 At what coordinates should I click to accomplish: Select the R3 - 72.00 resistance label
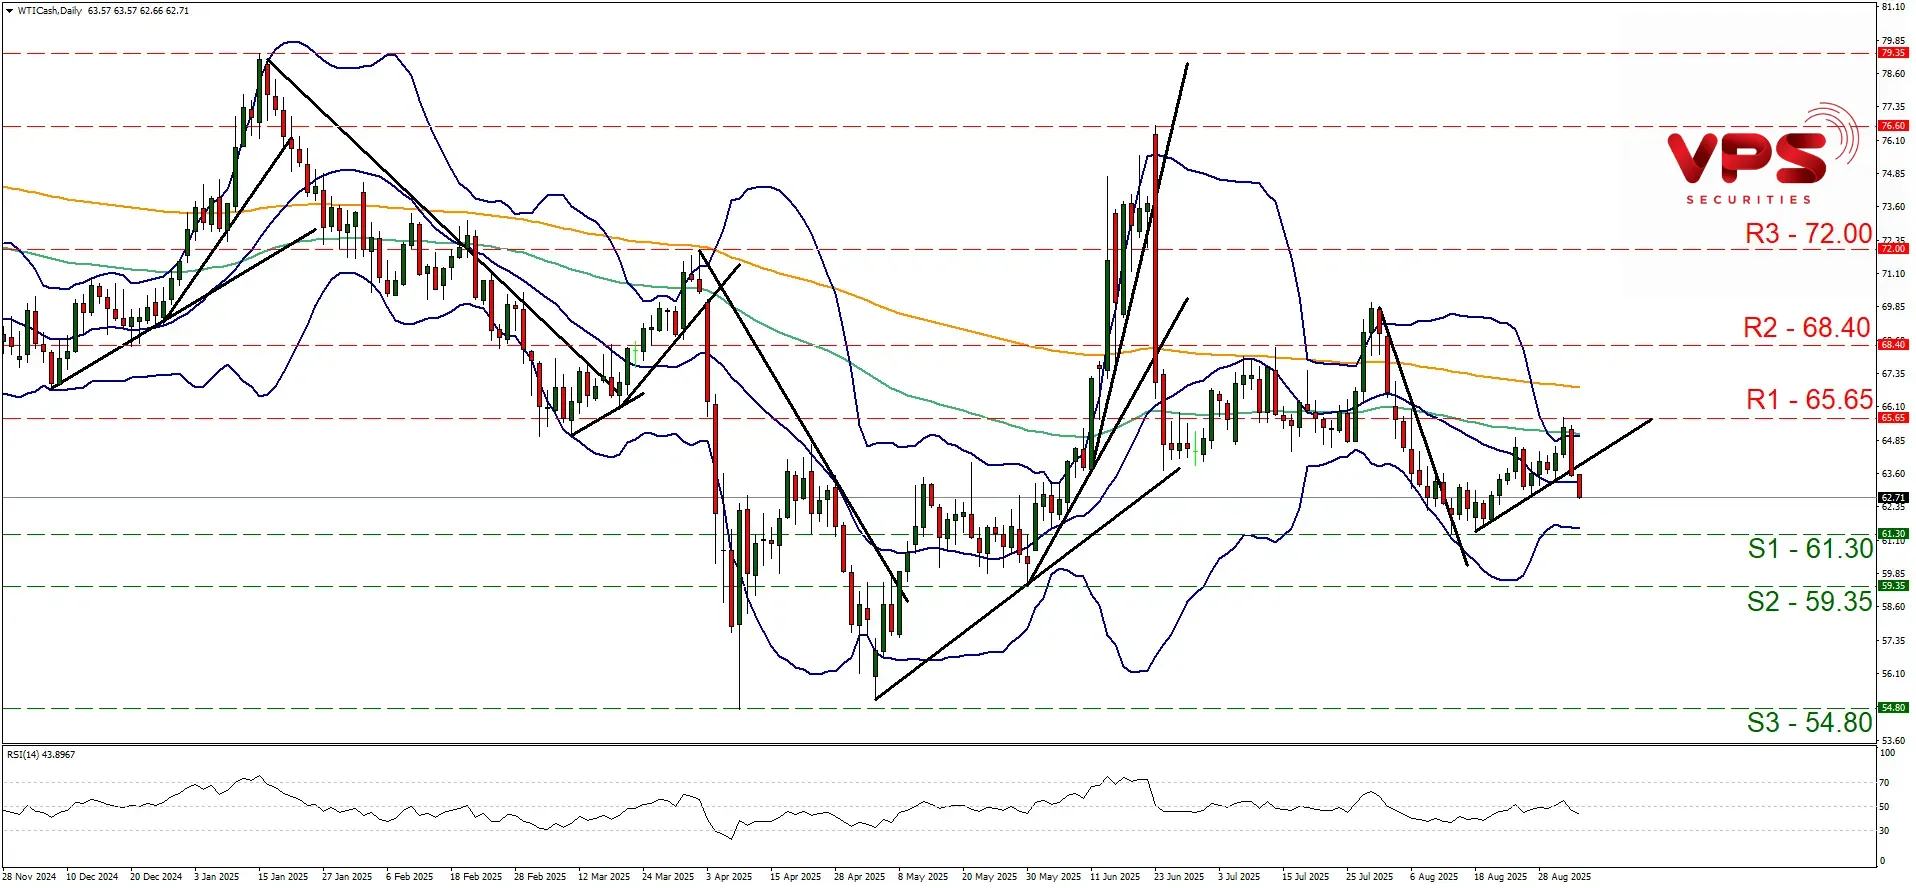1807,234
